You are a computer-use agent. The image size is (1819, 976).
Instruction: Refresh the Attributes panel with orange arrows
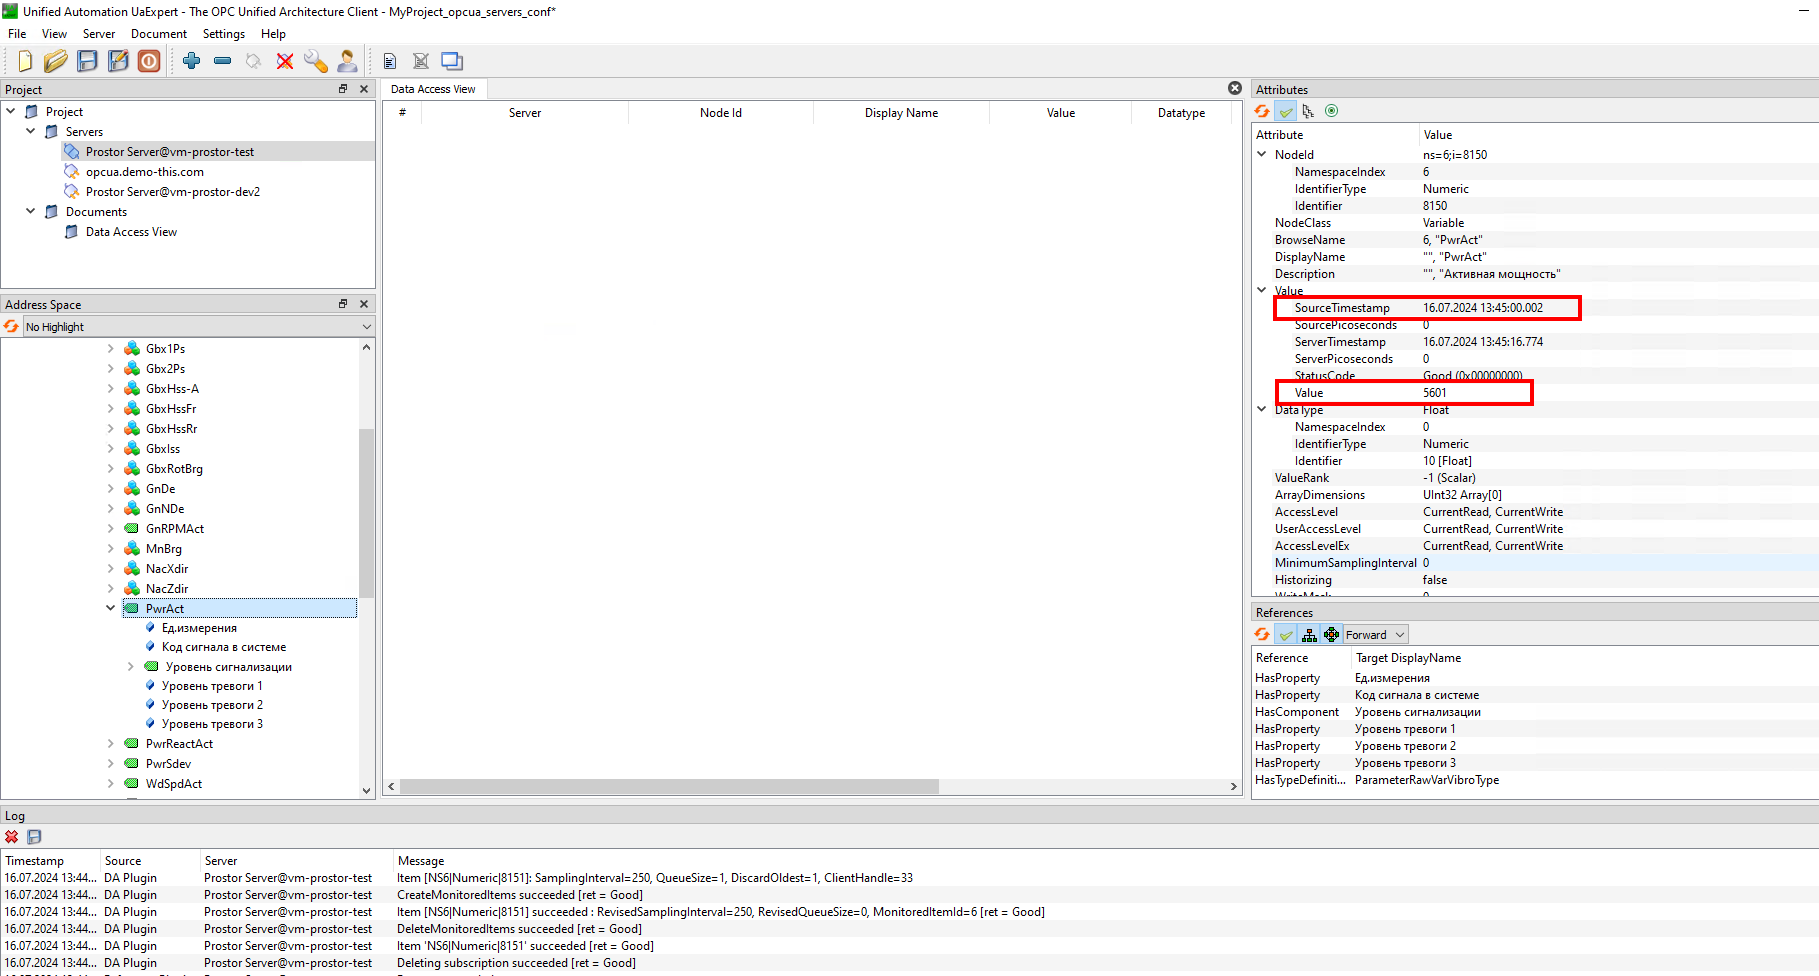[x=1263, y=111]
